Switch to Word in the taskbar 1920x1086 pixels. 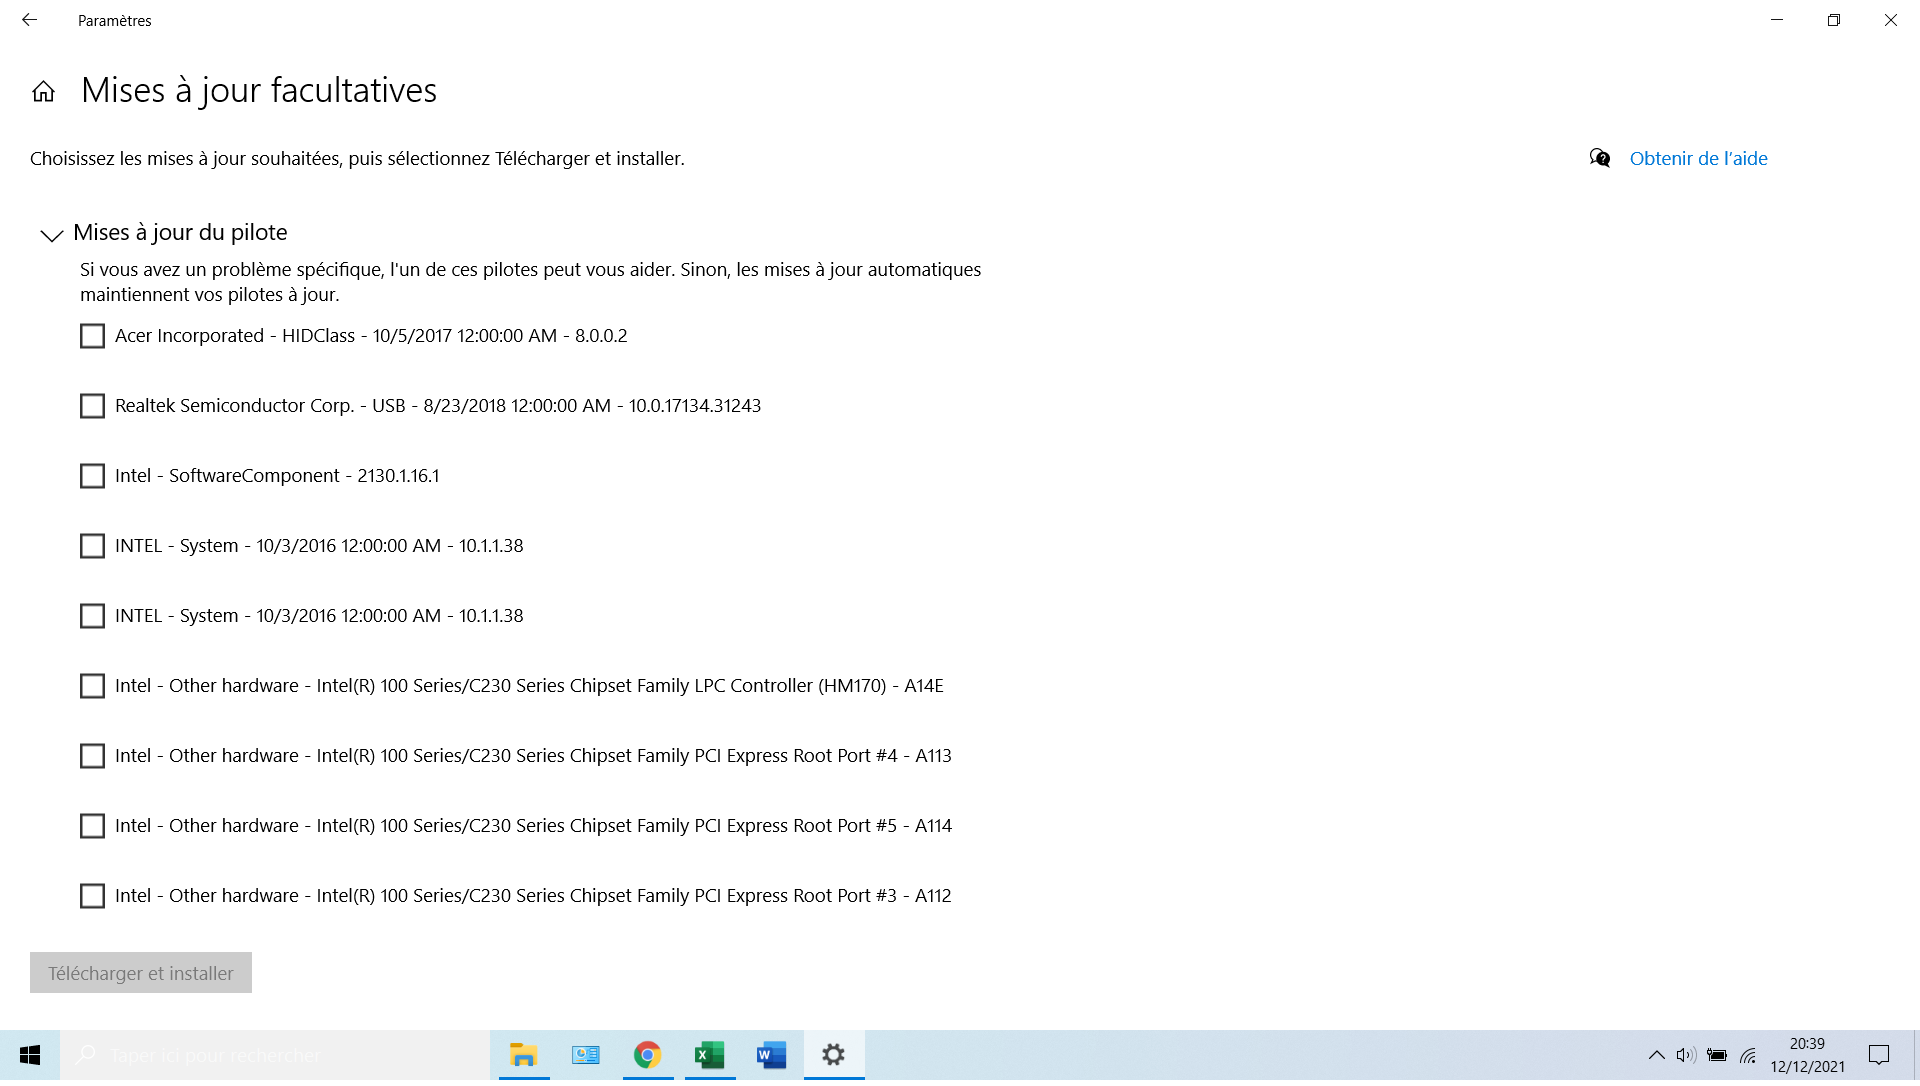(771, 1055)
